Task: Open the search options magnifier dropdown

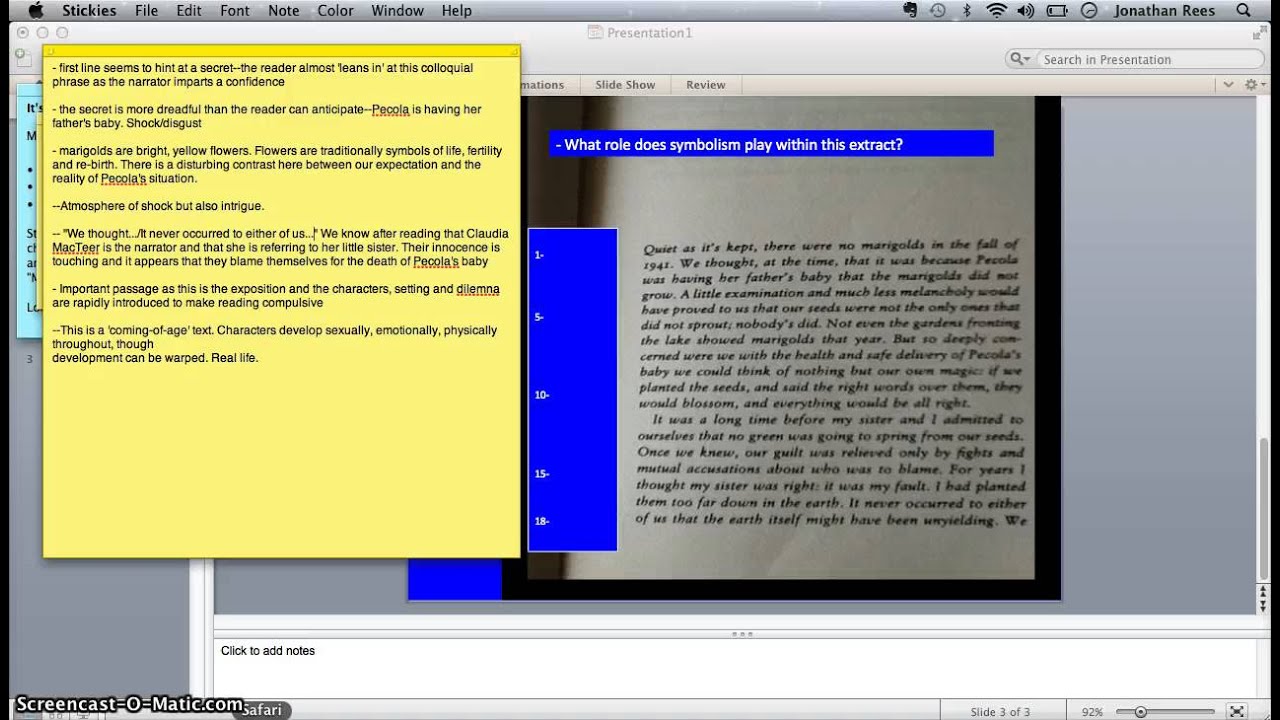Action: [x=1019, y=59]
